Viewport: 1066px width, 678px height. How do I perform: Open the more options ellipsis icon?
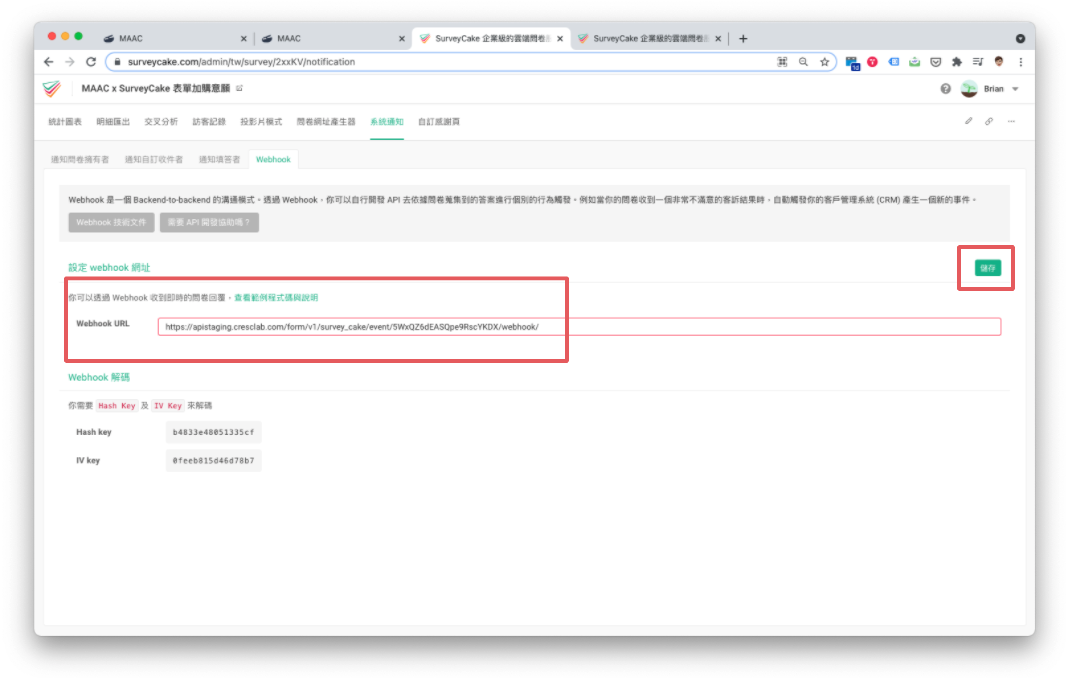pos(1012,121)
